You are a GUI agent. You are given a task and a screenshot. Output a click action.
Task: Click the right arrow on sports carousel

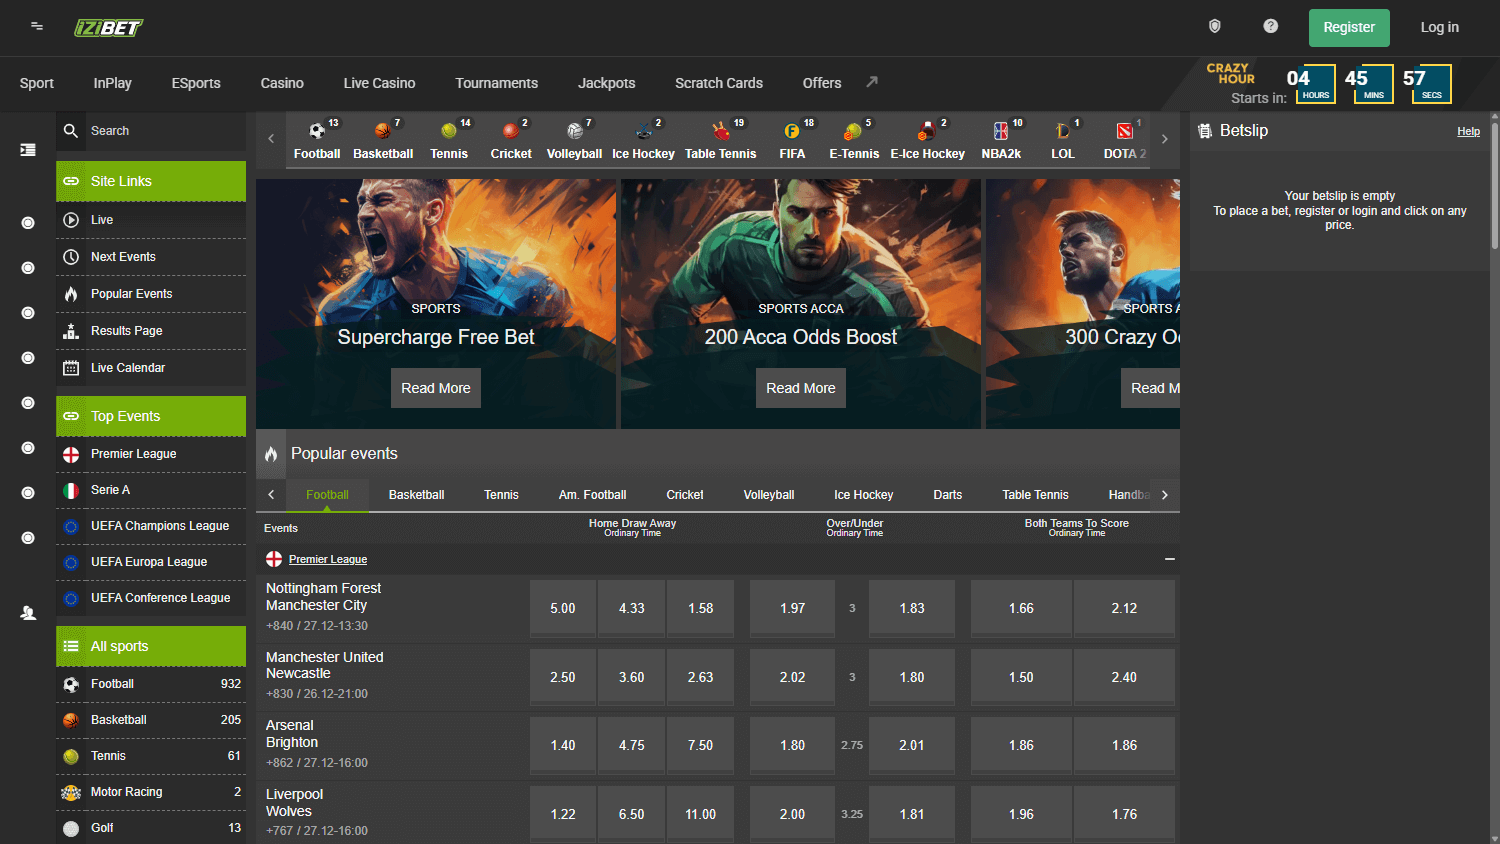coord(1163,138)
